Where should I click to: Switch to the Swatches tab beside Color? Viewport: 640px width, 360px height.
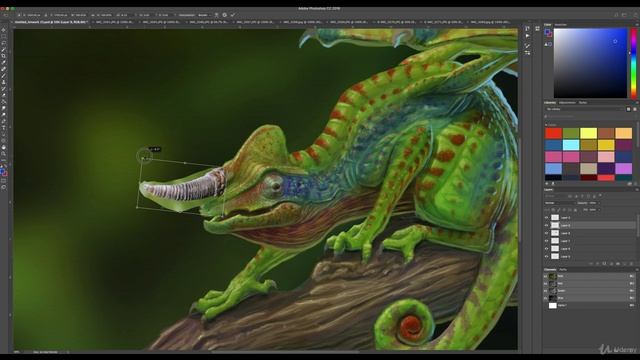(x=561, y=25)
